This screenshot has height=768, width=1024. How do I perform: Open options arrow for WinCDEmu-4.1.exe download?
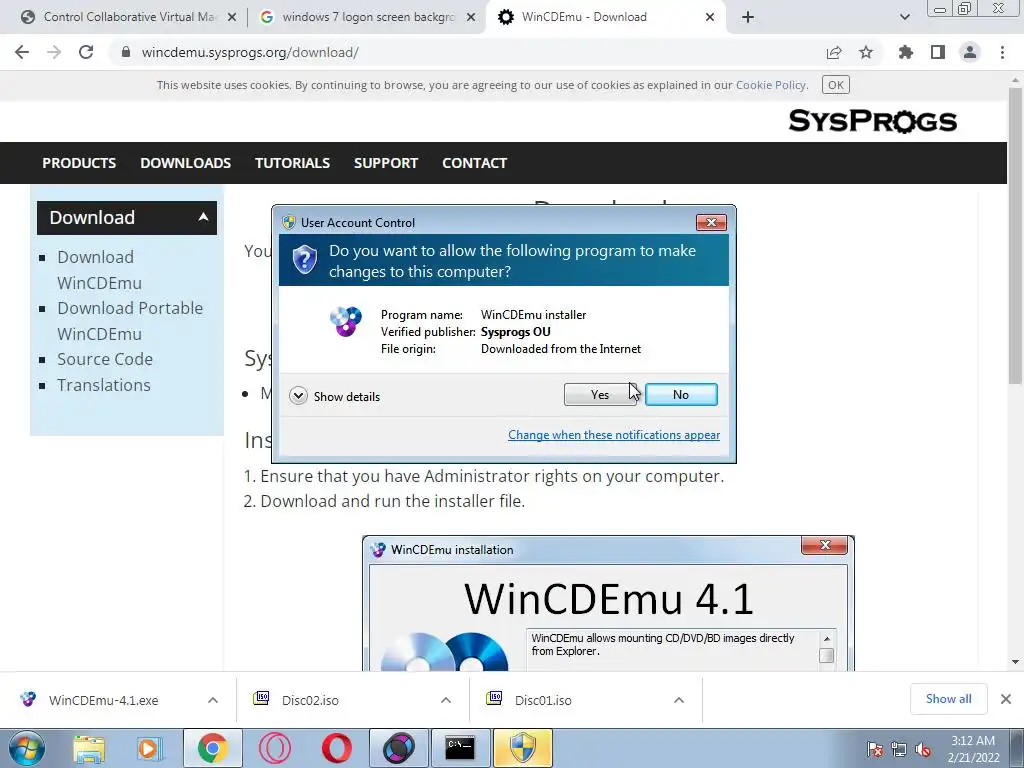[x=213, y=700]
